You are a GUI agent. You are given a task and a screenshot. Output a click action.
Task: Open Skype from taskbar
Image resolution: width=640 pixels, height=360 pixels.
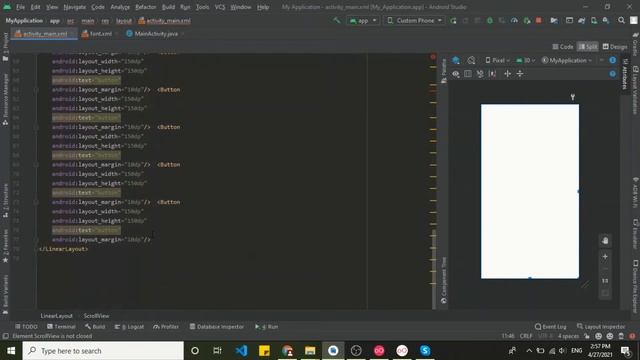click(x=425, y=351)
